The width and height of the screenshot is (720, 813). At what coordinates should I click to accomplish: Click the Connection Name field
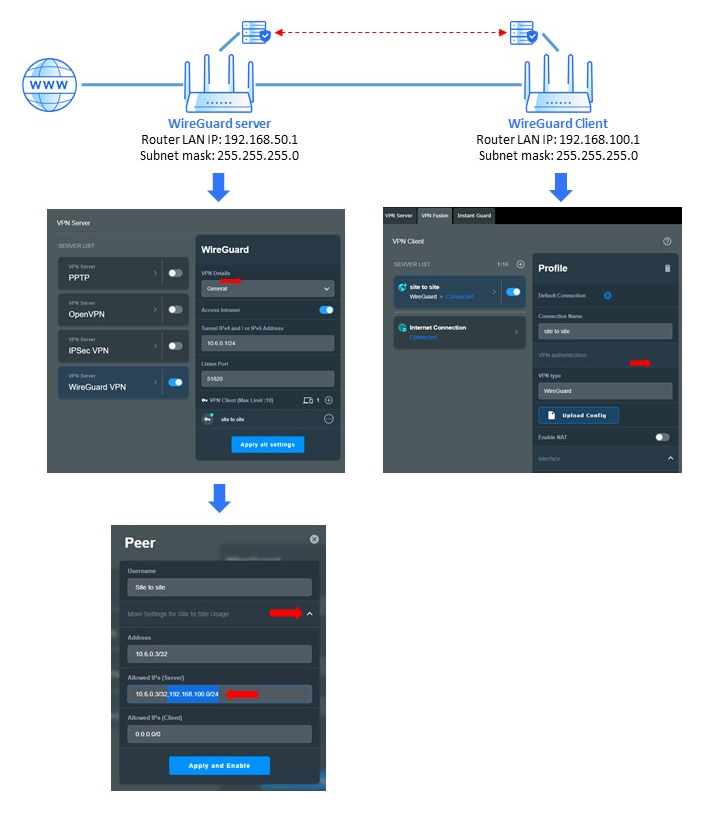click(605, 331)
